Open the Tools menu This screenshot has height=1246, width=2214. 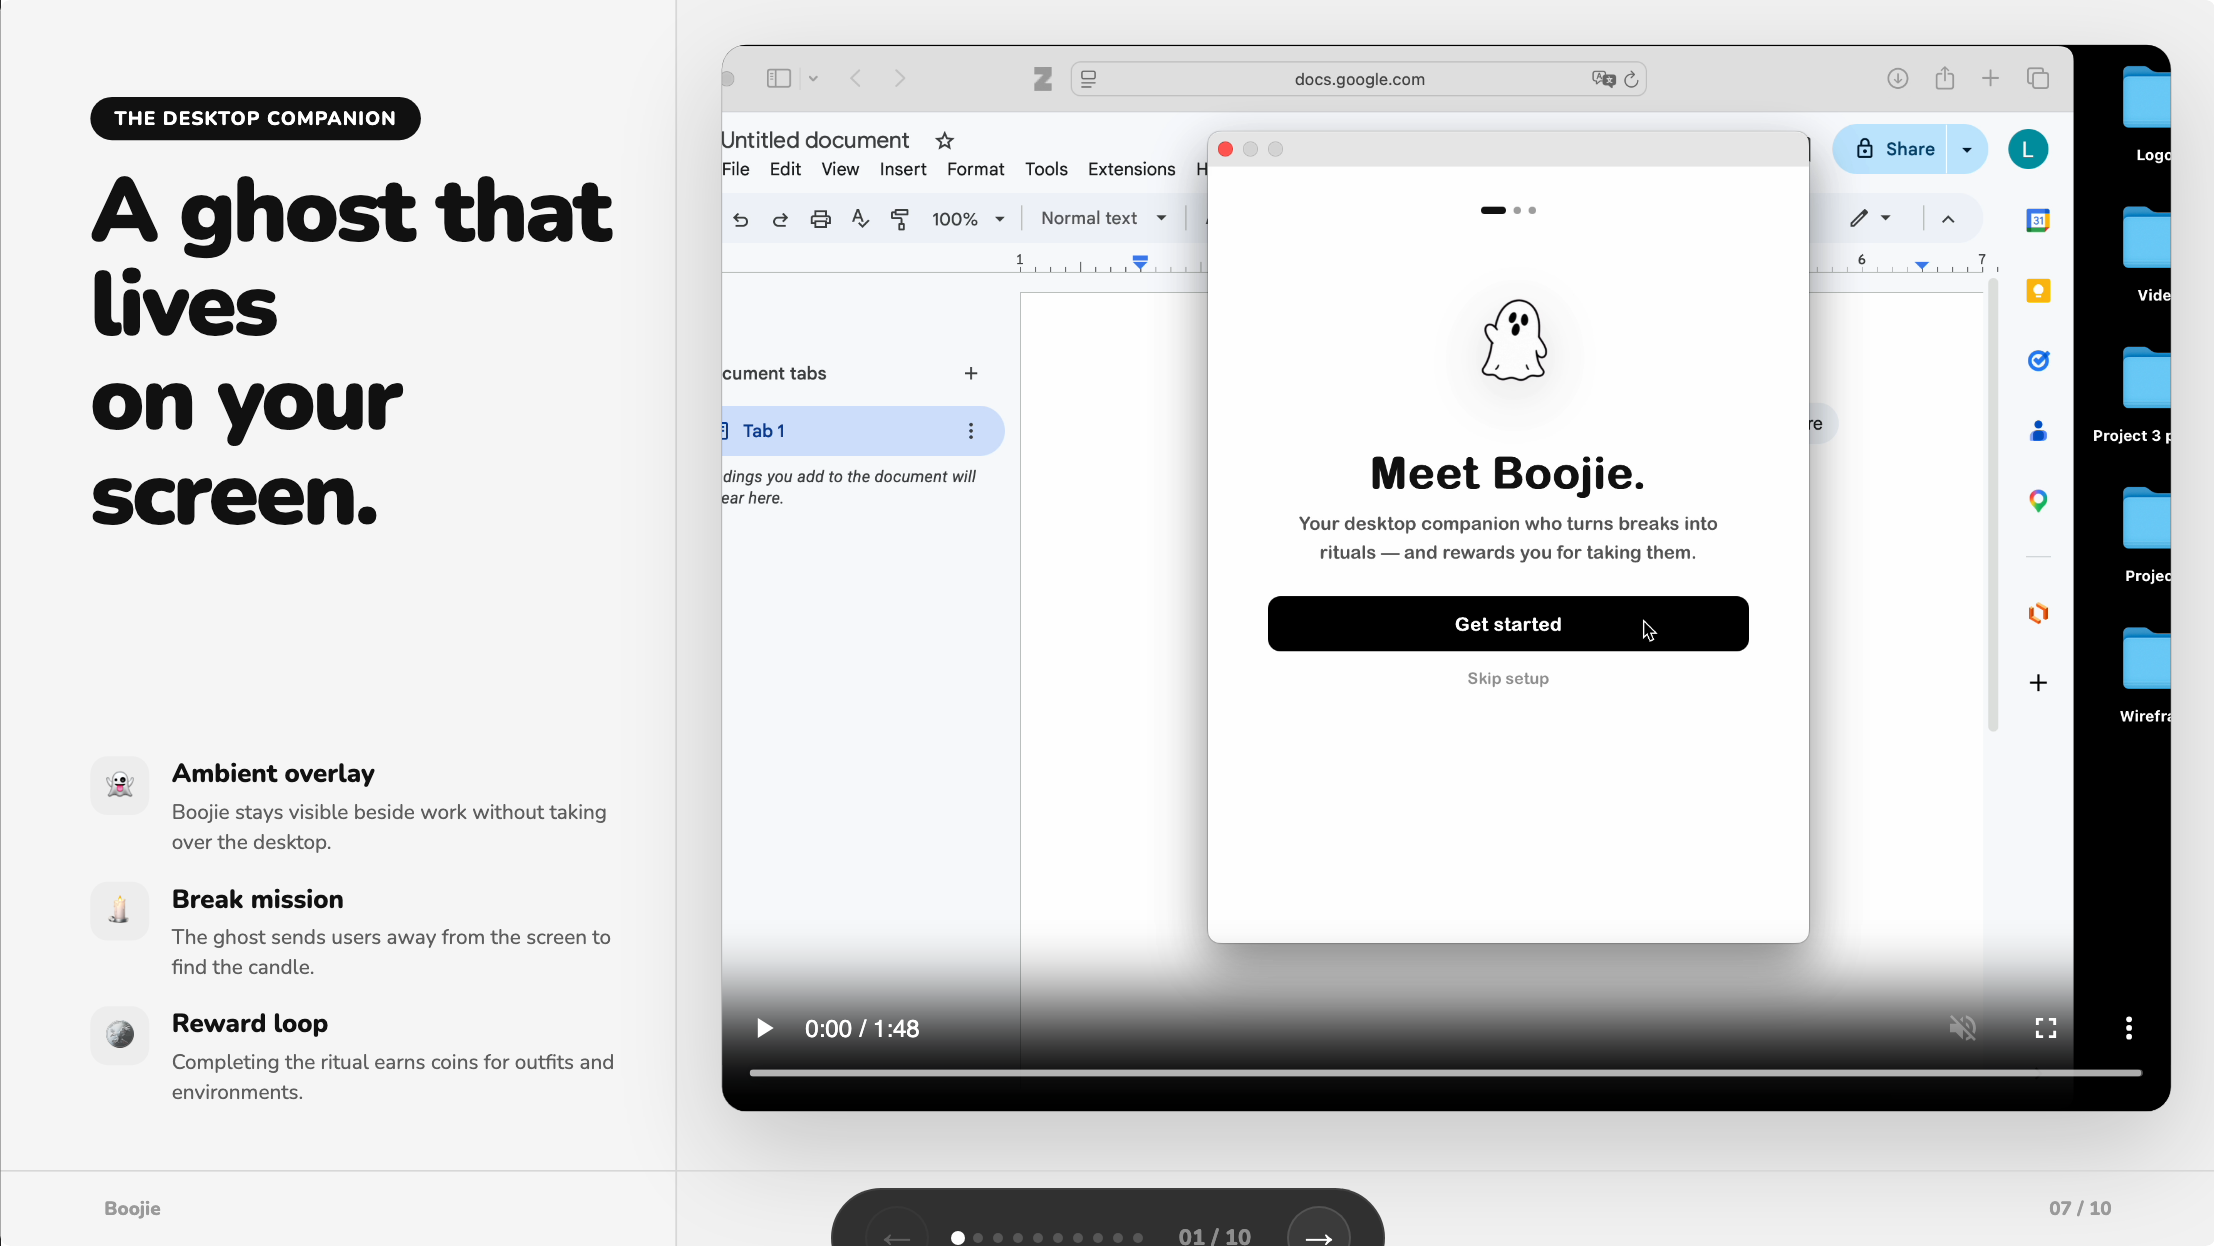coord(1046,169)
